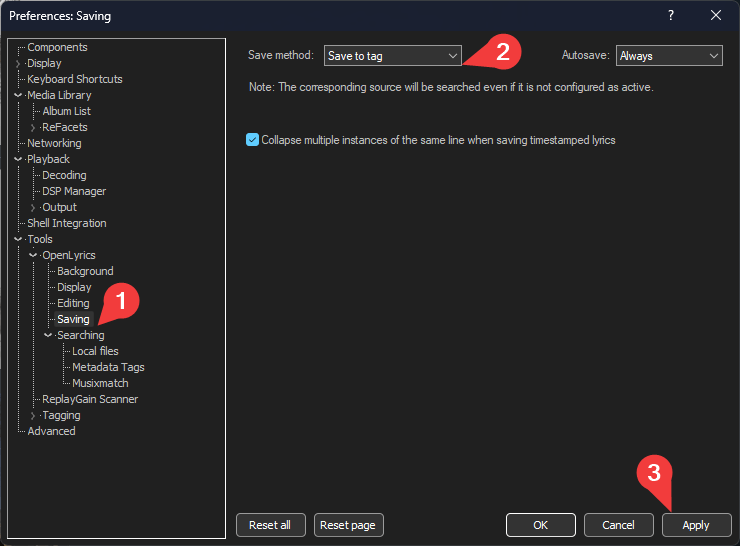Expand the Output tree node
This screenshot has width=740, height=546.
(x=33, y=207)
